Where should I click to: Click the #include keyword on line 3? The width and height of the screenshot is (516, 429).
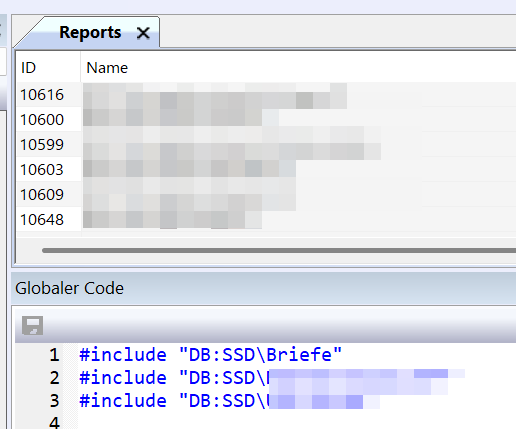click(123, 400)
